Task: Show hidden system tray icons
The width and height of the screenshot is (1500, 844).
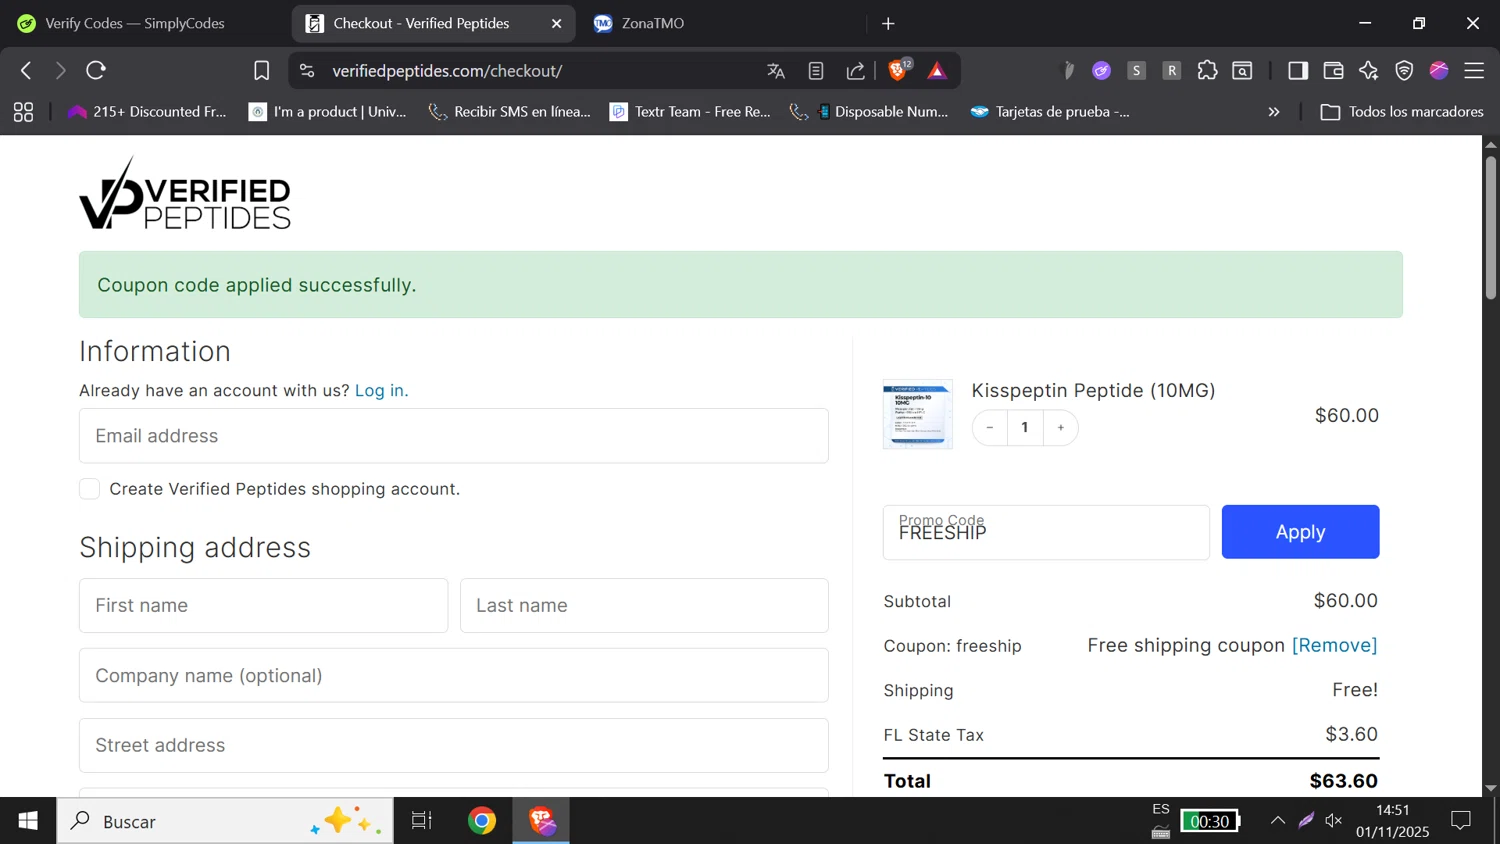Action: [1277, 821]
